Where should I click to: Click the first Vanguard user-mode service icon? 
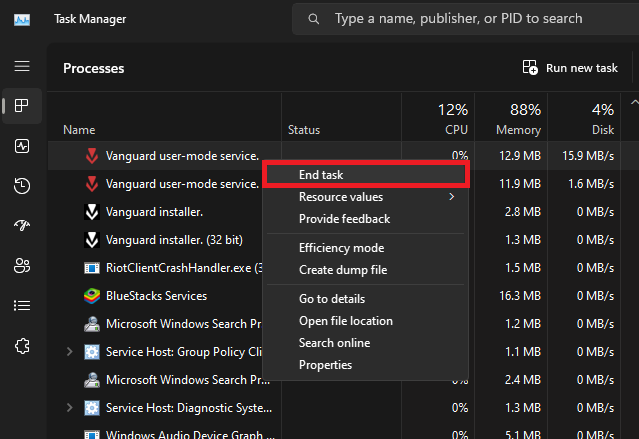[x=92, y=156]
